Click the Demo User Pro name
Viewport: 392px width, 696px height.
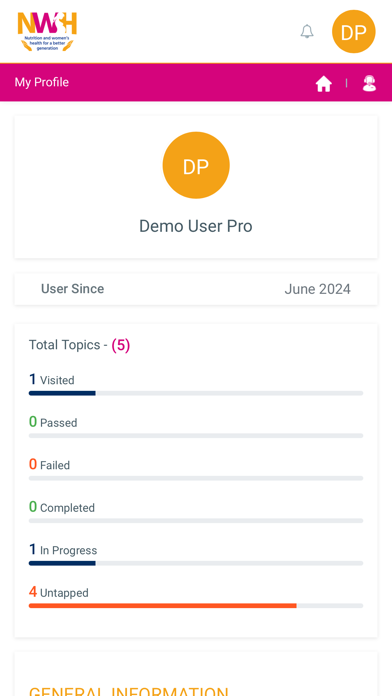196,226
